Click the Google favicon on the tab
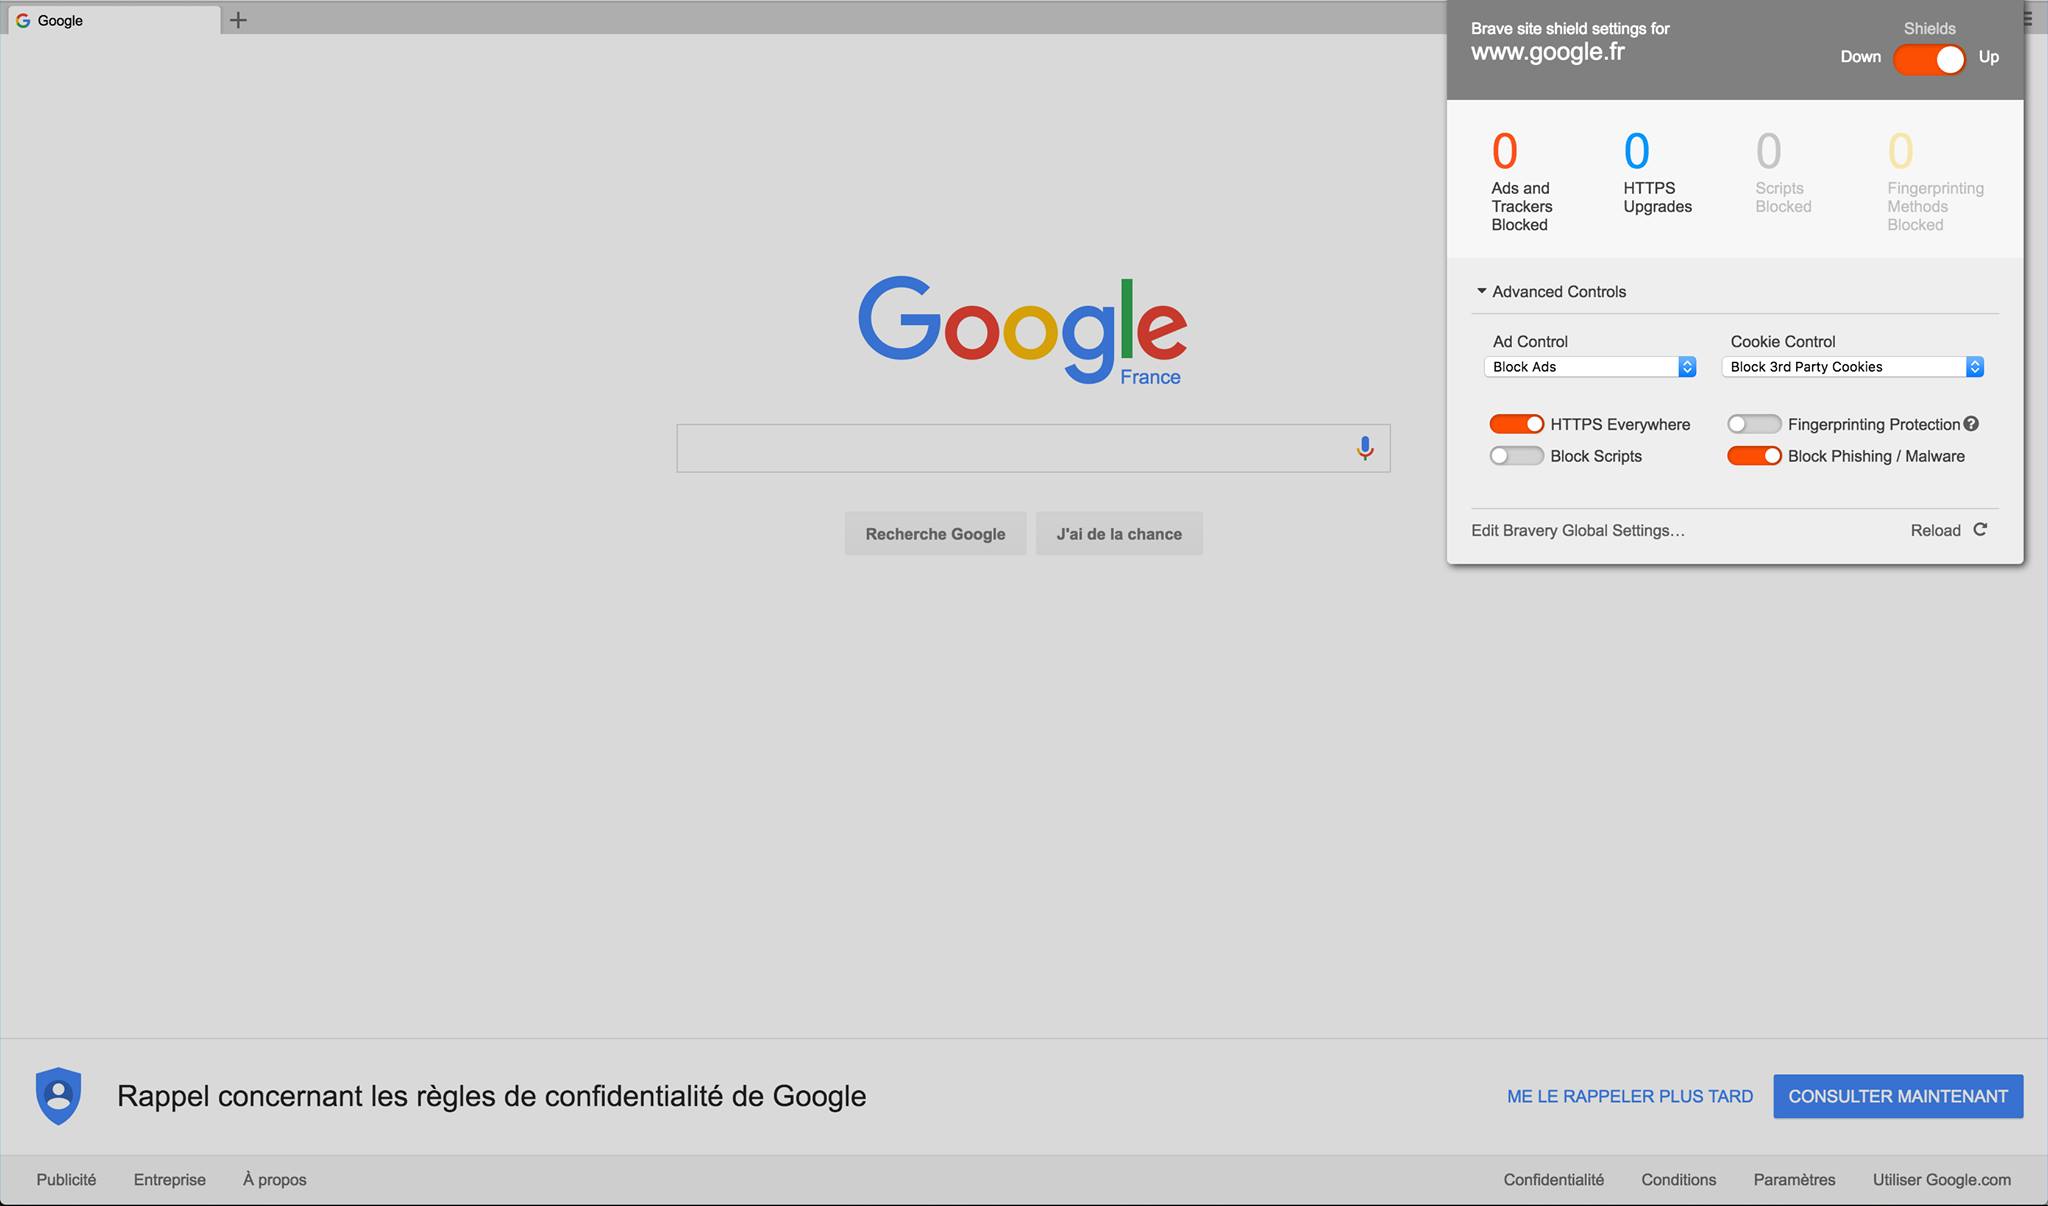 [23, 20]
